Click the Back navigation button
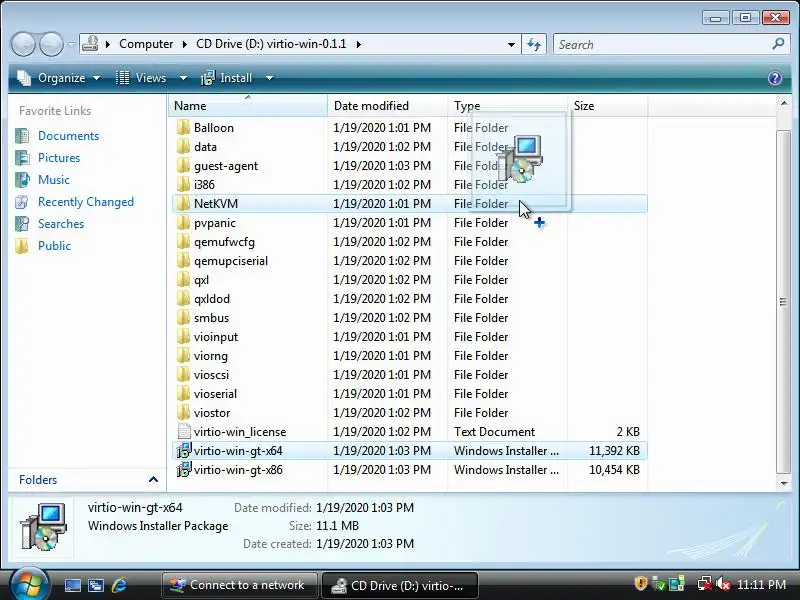Viewport: 800px width, 600px height. tap(23, 44)
